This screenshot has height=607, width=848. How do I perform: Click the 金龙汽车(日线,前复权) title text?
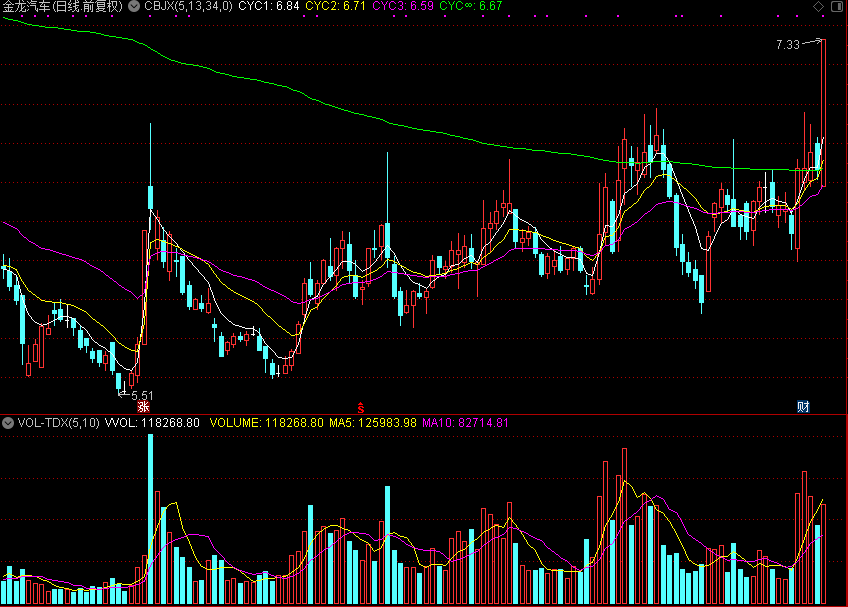click(63, 6)
